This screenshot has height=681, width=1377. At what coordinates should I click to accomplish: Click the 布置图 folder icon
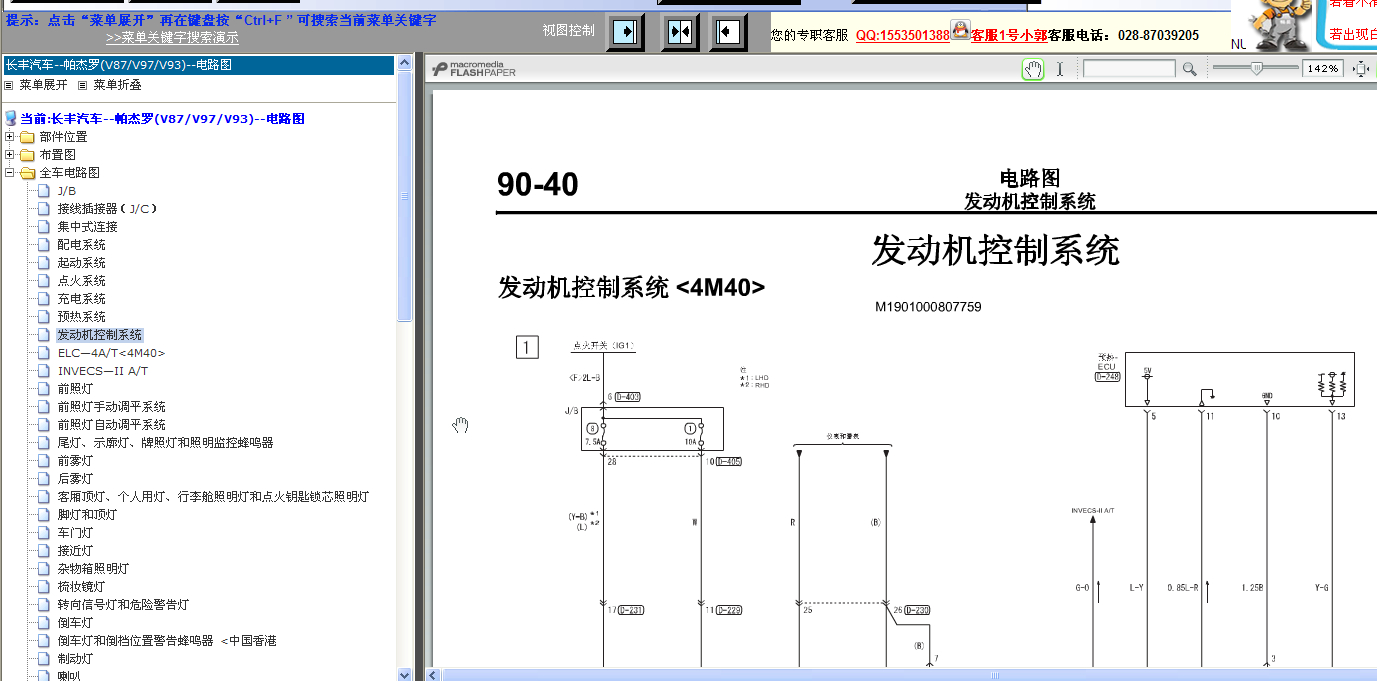(x=27, y=155)
